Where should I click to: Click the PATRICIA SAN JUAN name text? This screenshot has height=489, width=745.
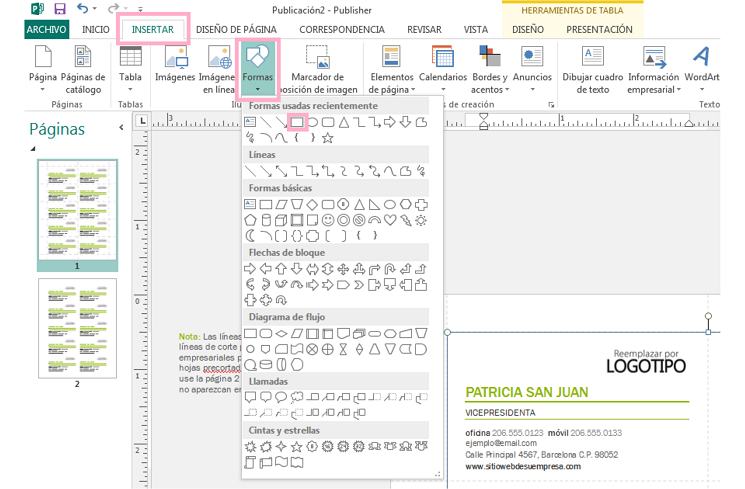pos(526,392)
